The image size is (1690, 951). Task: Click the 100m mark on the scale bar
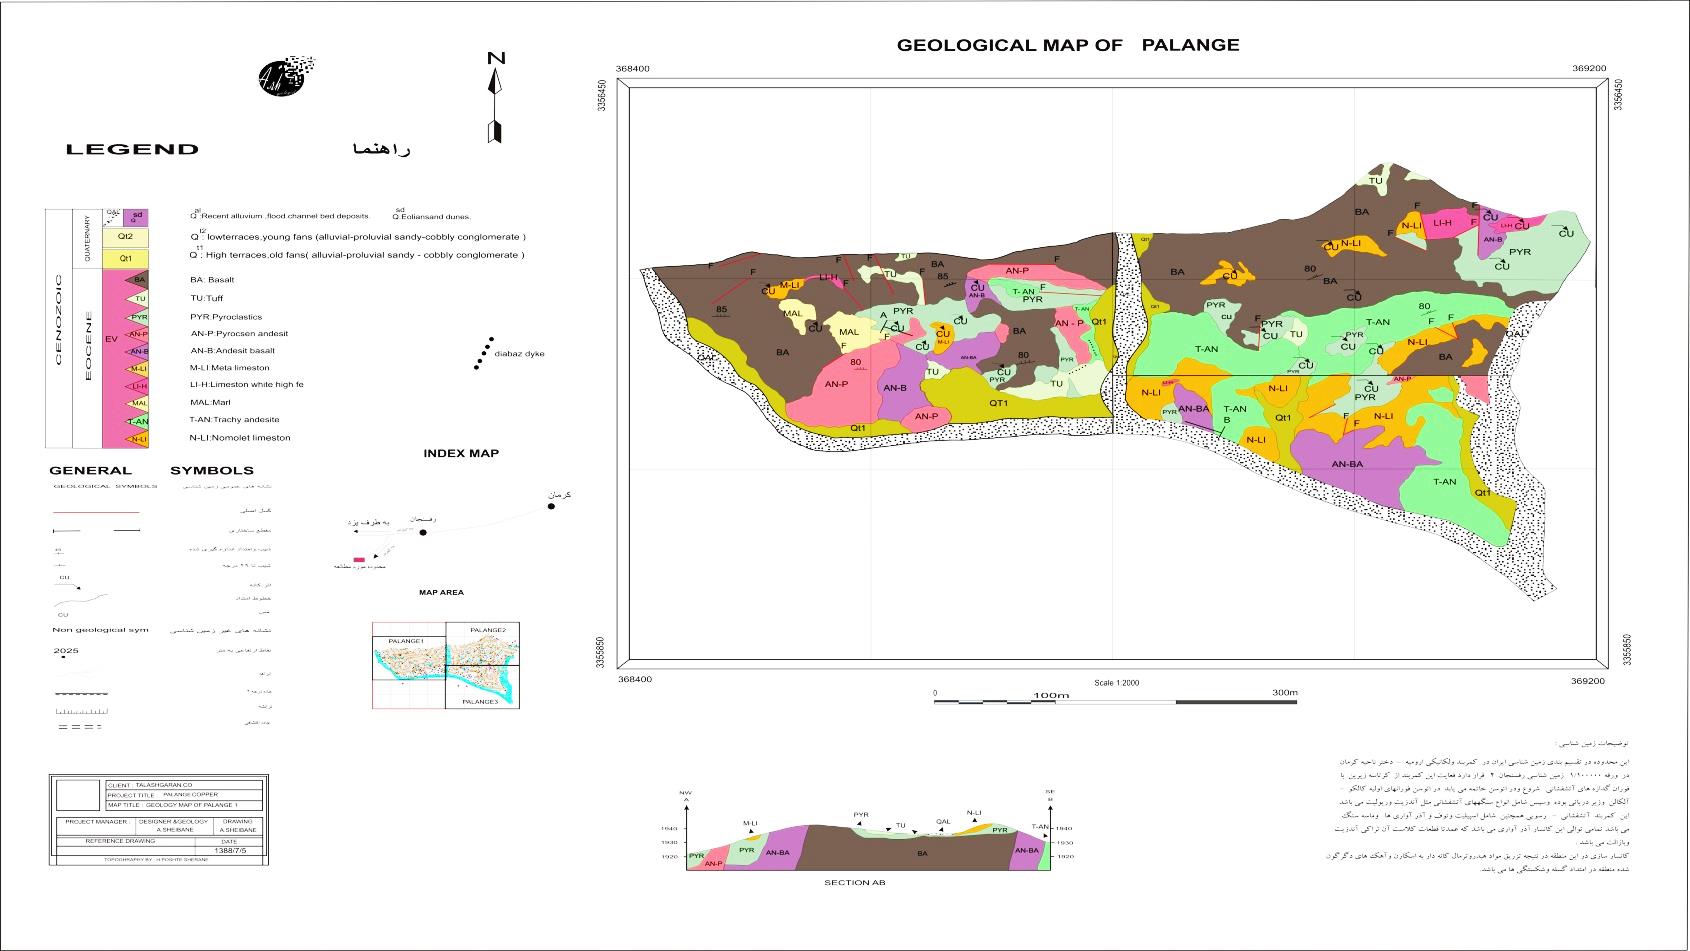click(x=1051, y=696)
